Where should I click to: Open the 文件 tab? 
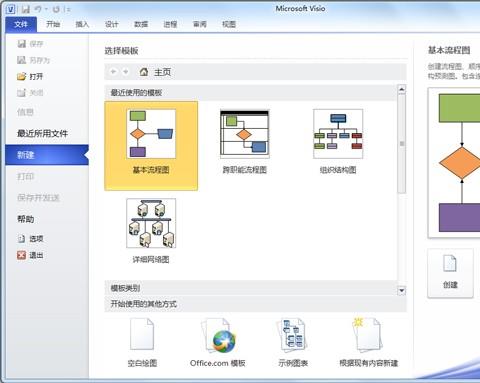pos(21,24)
